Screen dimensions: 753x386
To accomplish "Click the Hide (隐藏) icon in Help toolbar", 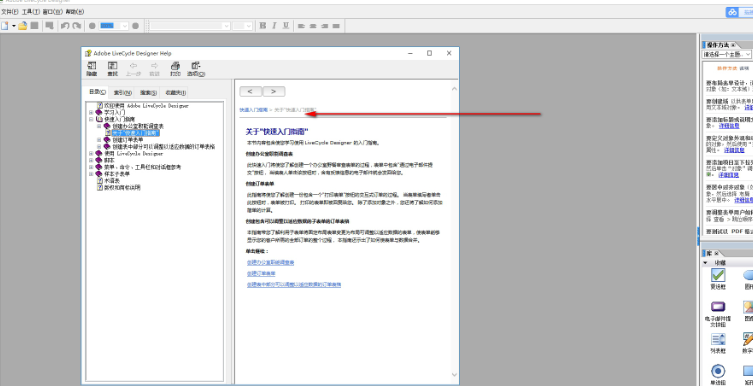I will point(91,69).
